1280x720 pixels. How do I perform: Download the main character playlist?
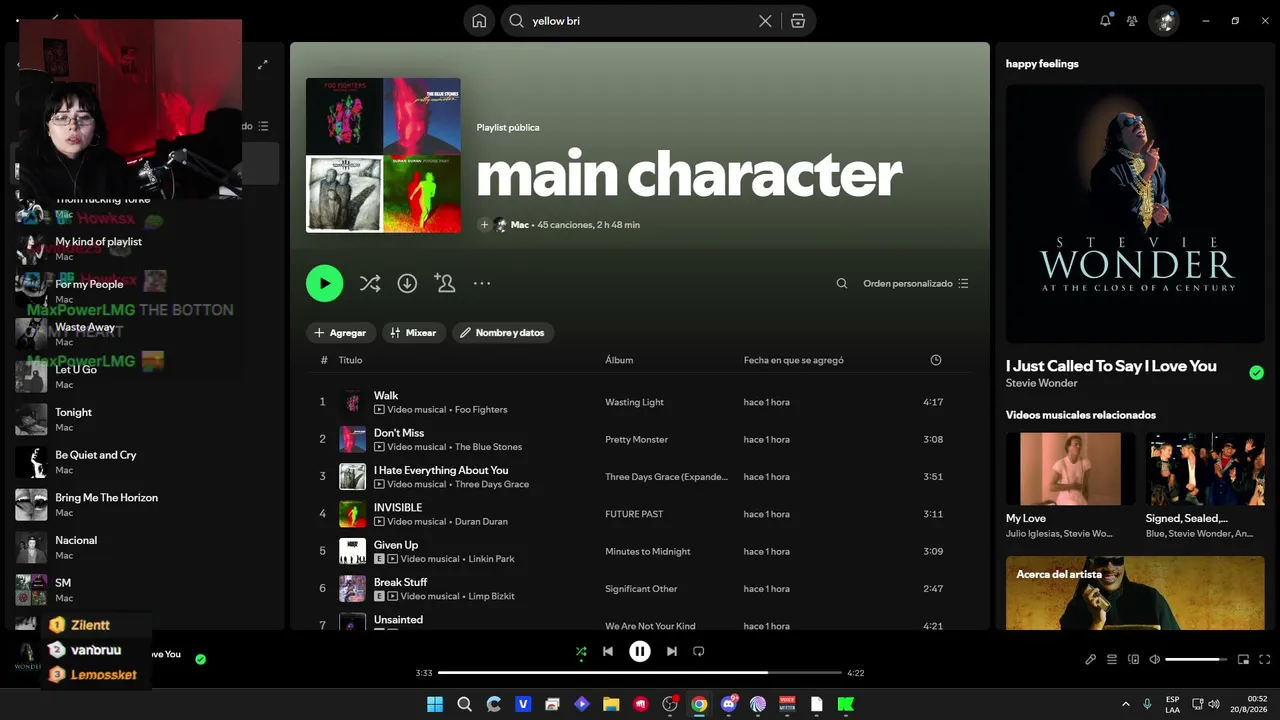407,284
